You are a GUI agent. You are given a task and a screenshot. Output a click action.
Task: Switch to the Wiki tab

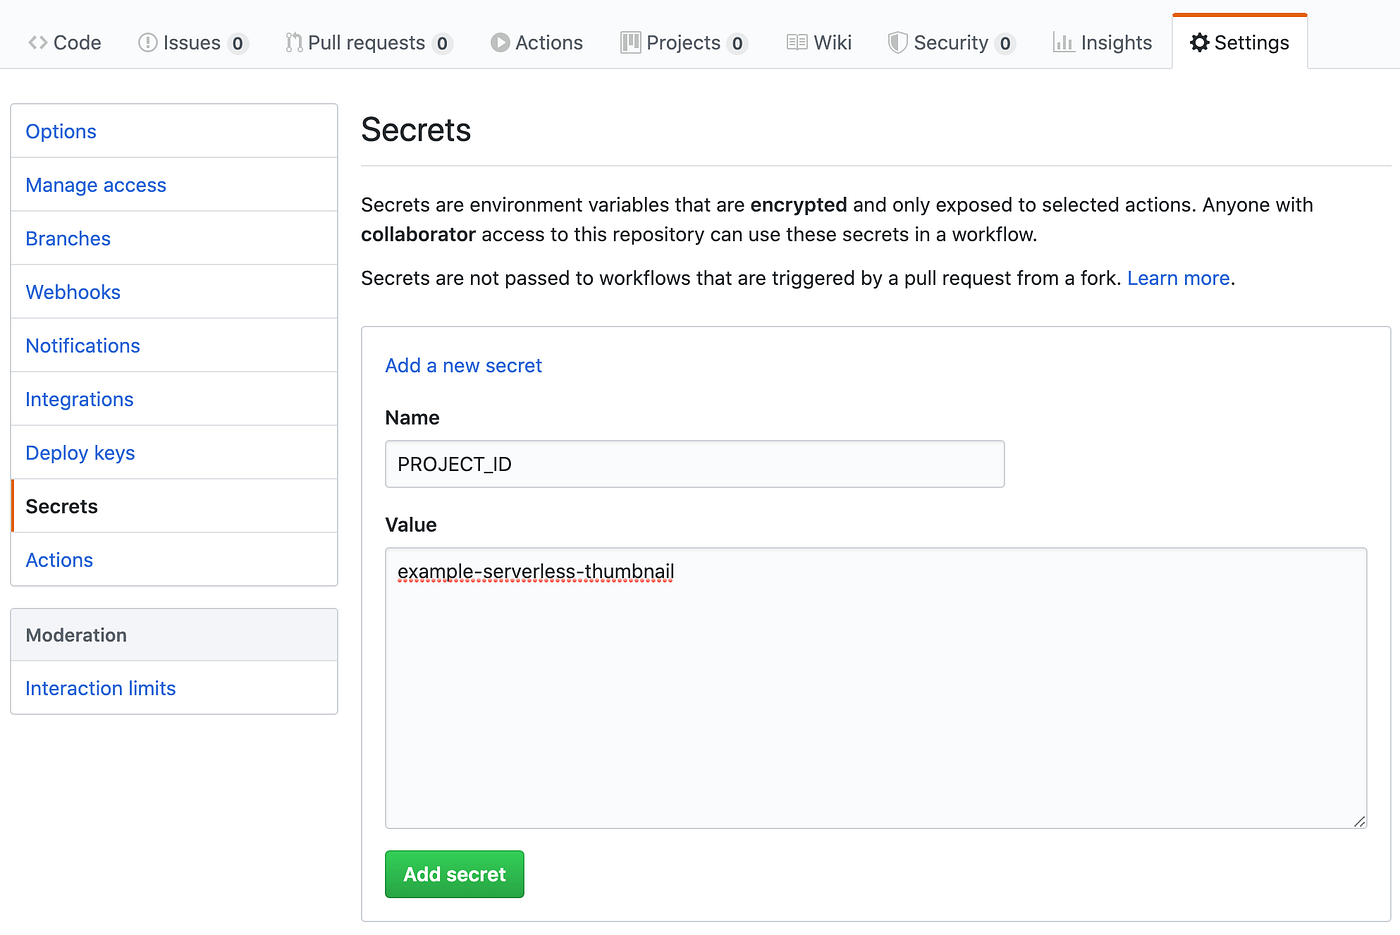click(x=819, y=42)
